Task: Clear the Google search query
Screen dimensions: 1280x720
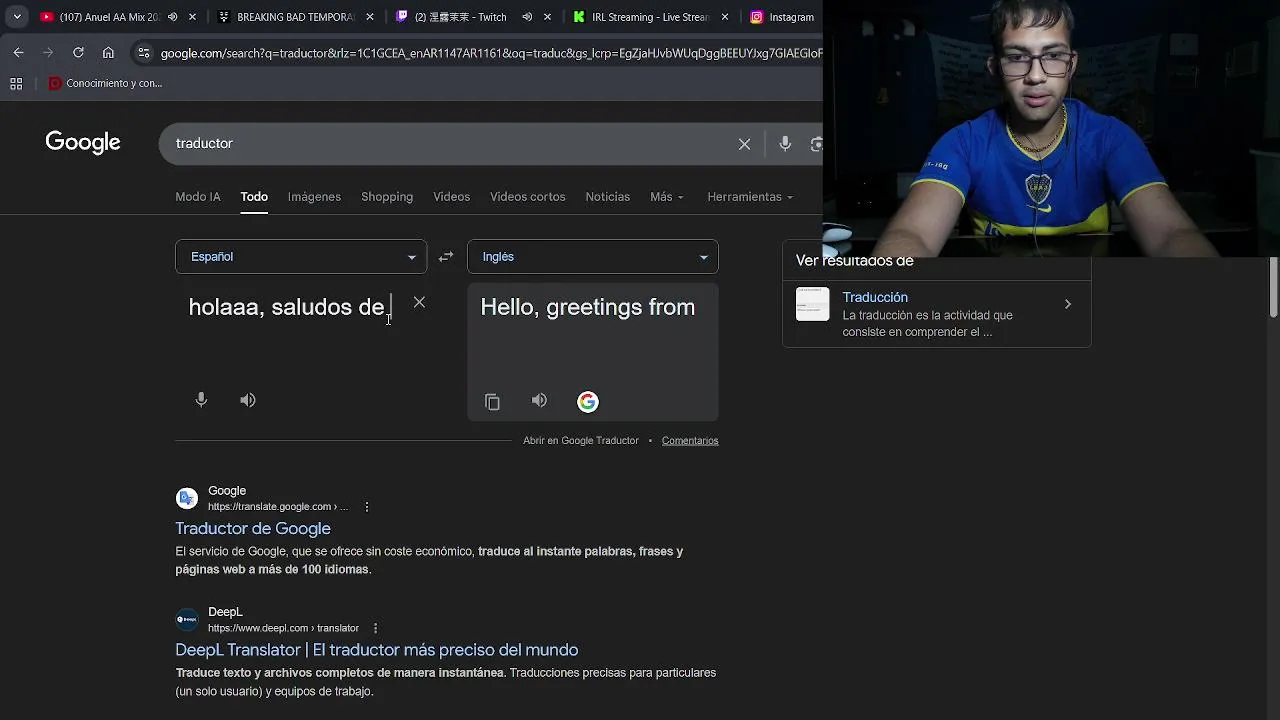Action: point(744,144)
